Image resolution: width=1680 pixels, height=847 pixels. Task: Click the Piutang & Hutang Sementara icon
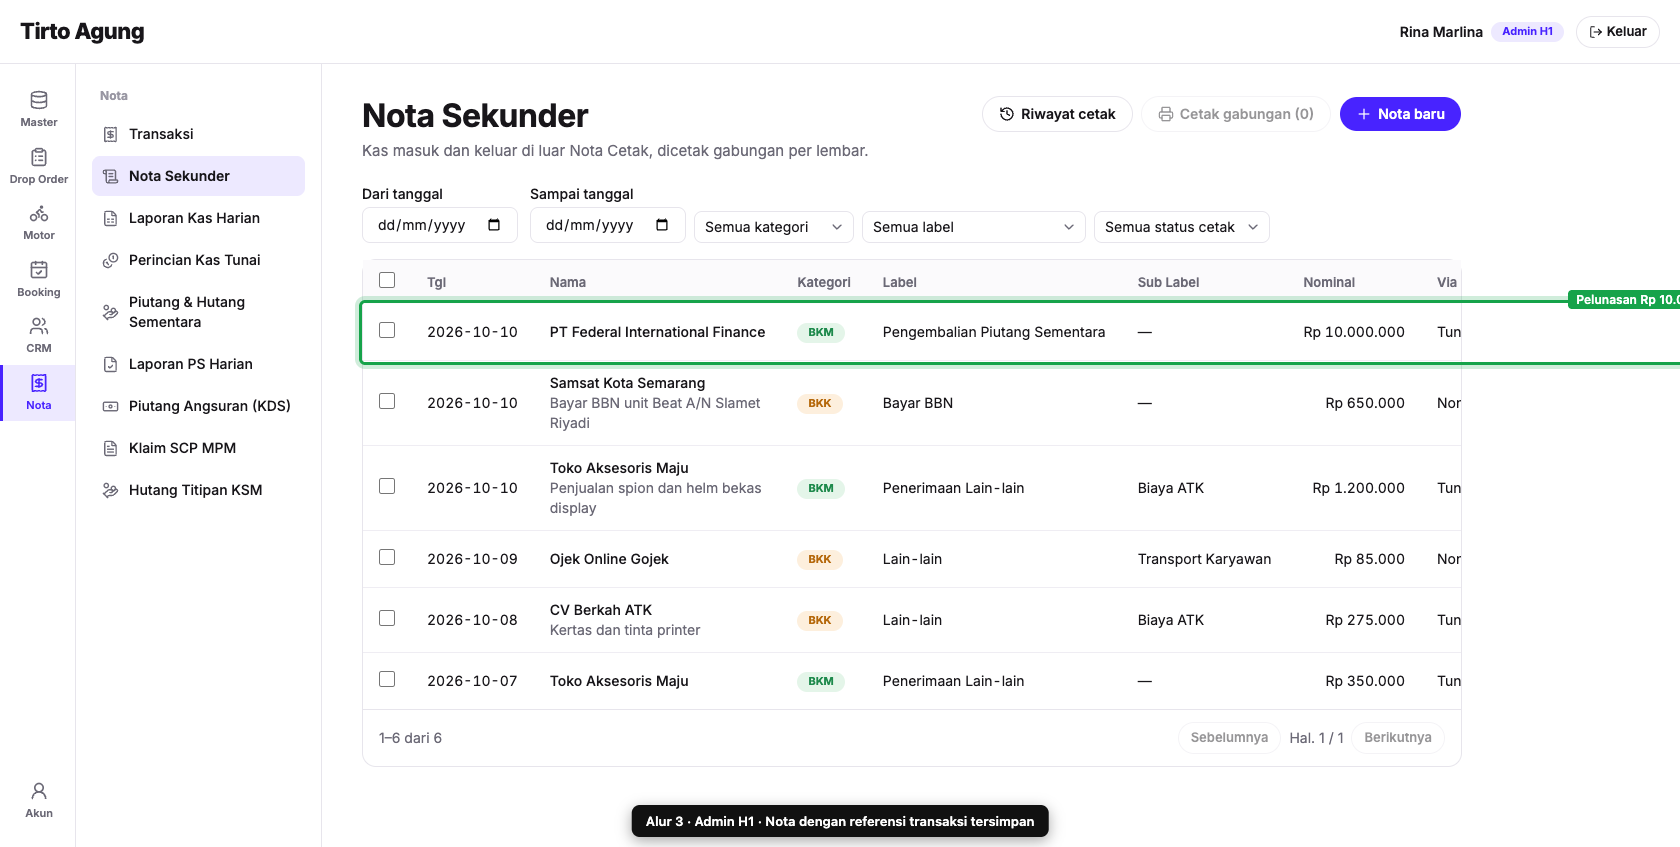pyautogui.click(x=111, y=312)
